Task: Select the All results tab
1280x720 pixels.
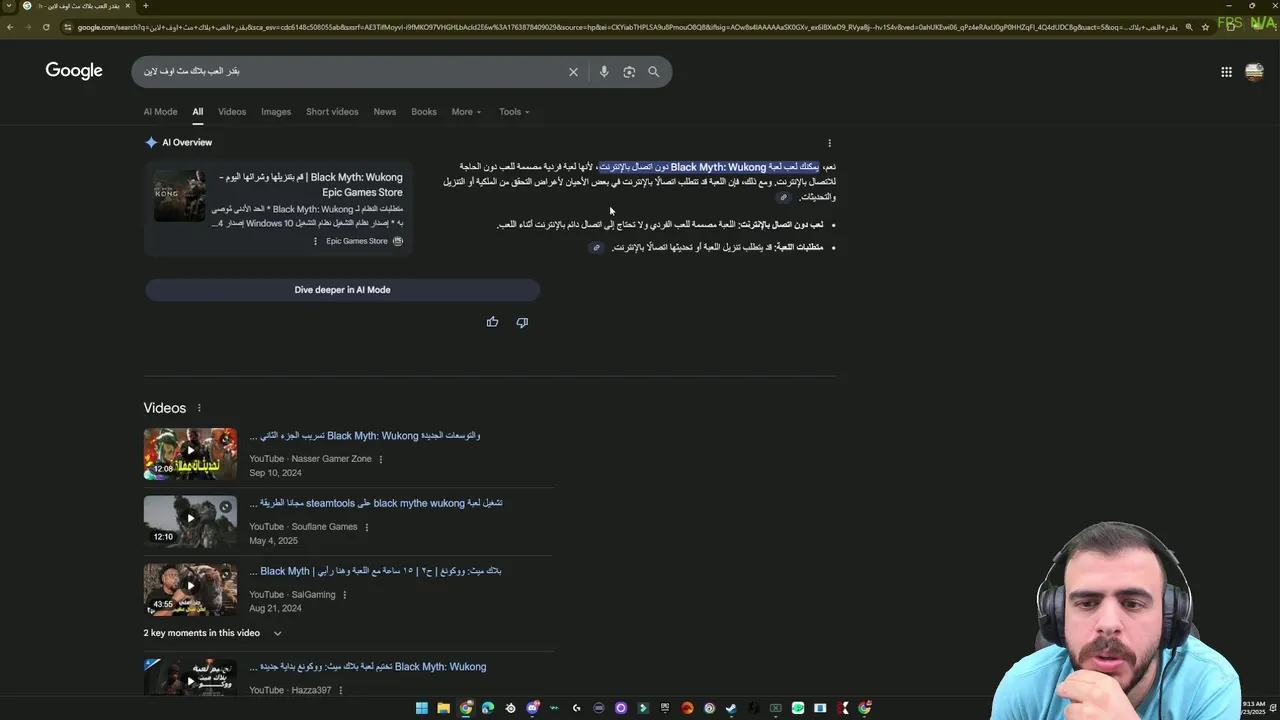Action: pos(198,112)
